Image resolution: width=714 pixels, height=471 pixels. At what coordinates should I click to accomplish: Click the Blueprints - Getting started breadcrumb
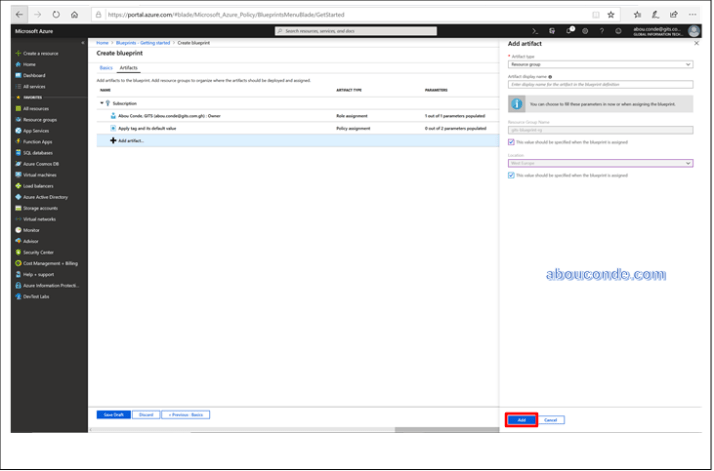click(x=142, y=43)
